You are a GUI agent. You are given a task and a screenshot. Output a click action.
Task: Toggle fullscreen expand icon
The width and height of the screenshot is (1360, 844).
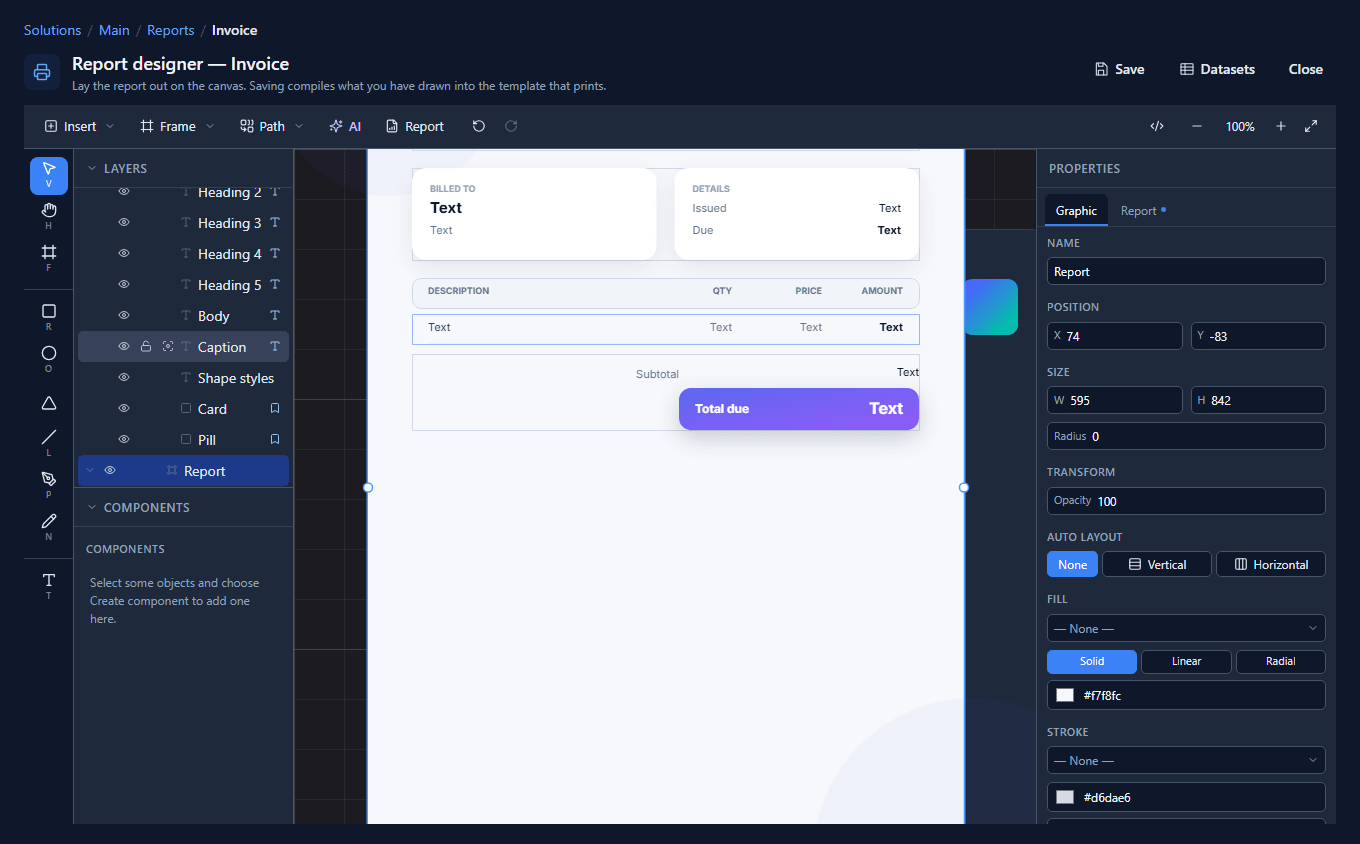[1311, 126]
